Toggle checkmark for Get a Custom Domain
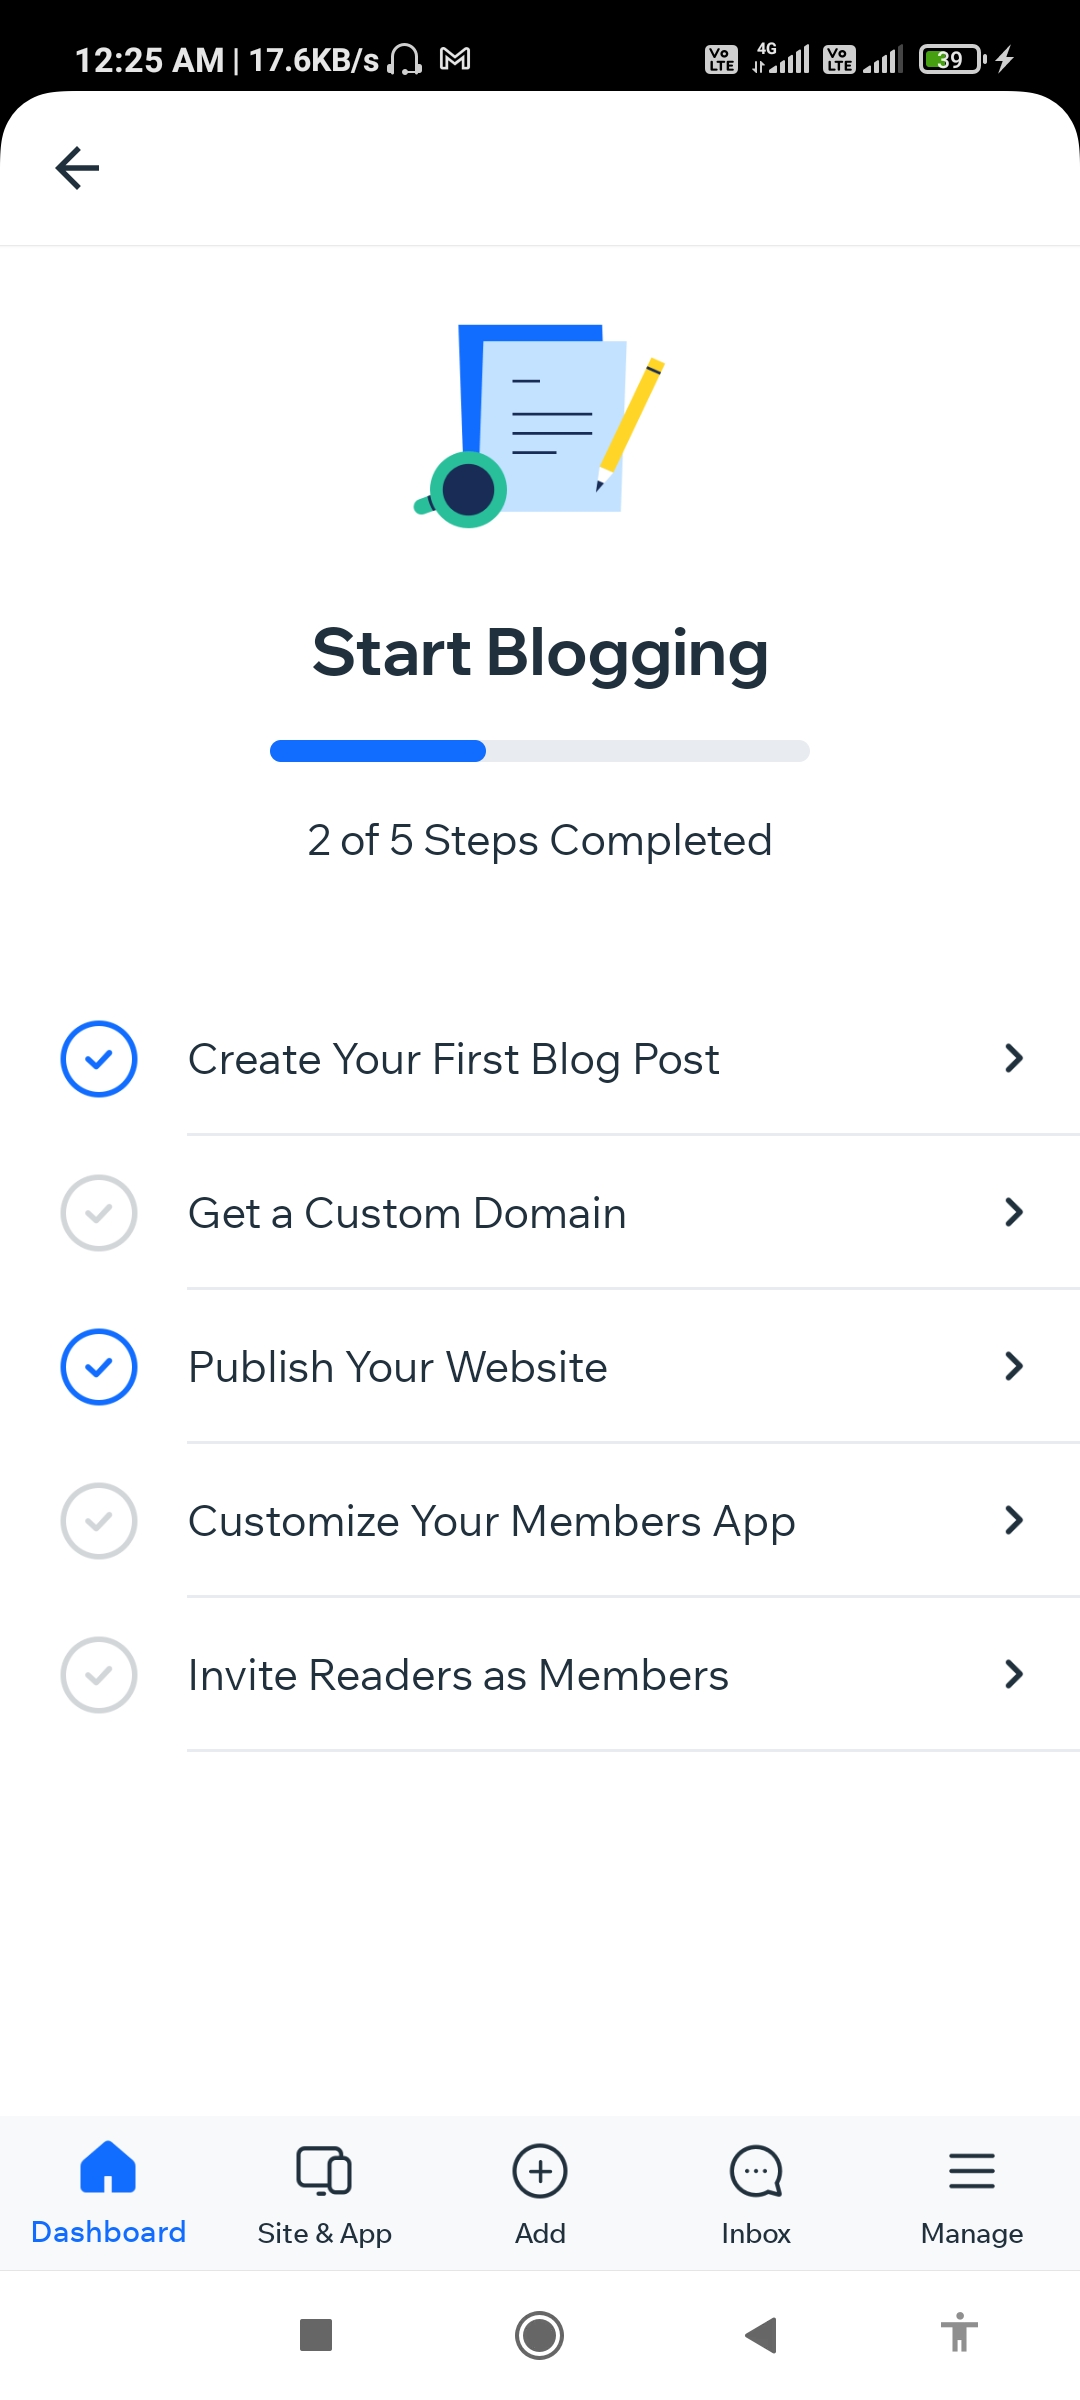Image resolution: width=1080 pixels, height=2400 pixels. [99, 1213]
